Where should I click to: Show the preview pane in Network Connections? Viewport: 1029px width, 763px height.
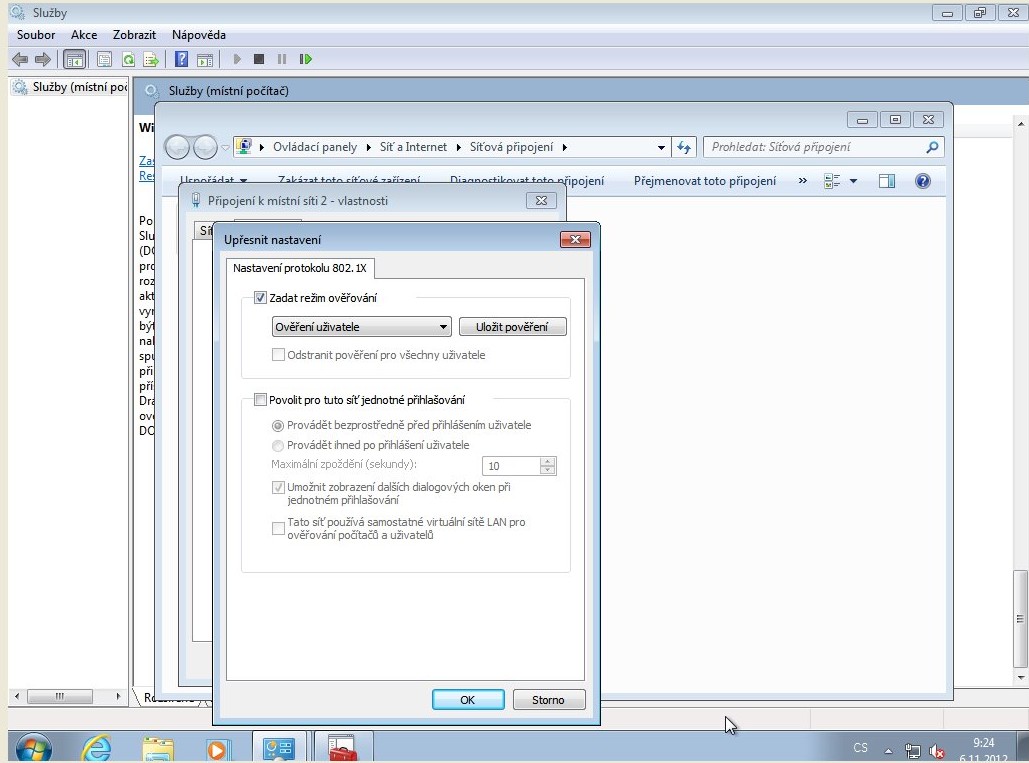tap(886, 181)
